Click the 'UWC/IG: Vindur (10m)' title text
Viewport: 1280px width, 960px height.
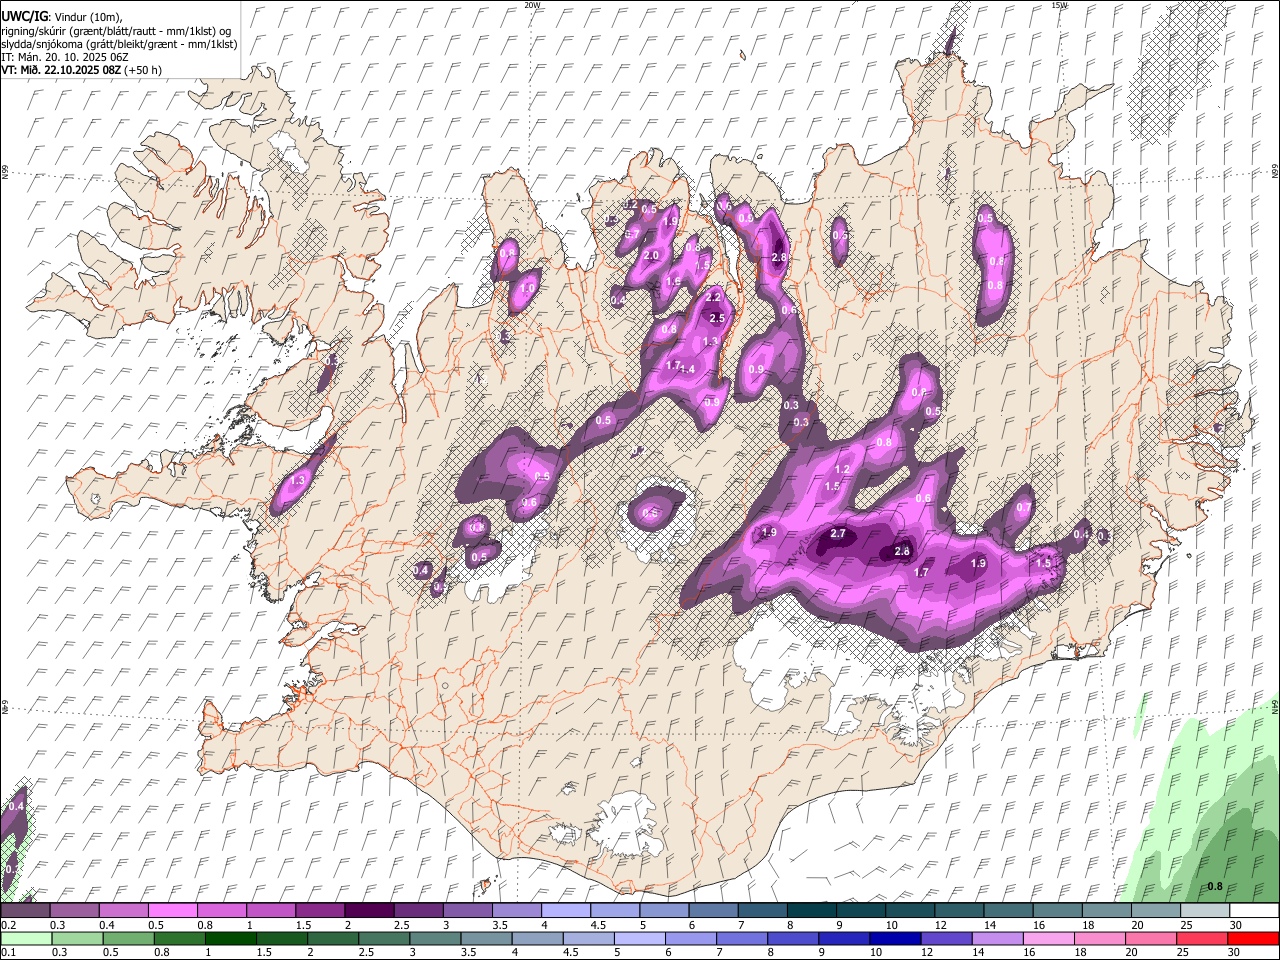[x=62, y=17]
